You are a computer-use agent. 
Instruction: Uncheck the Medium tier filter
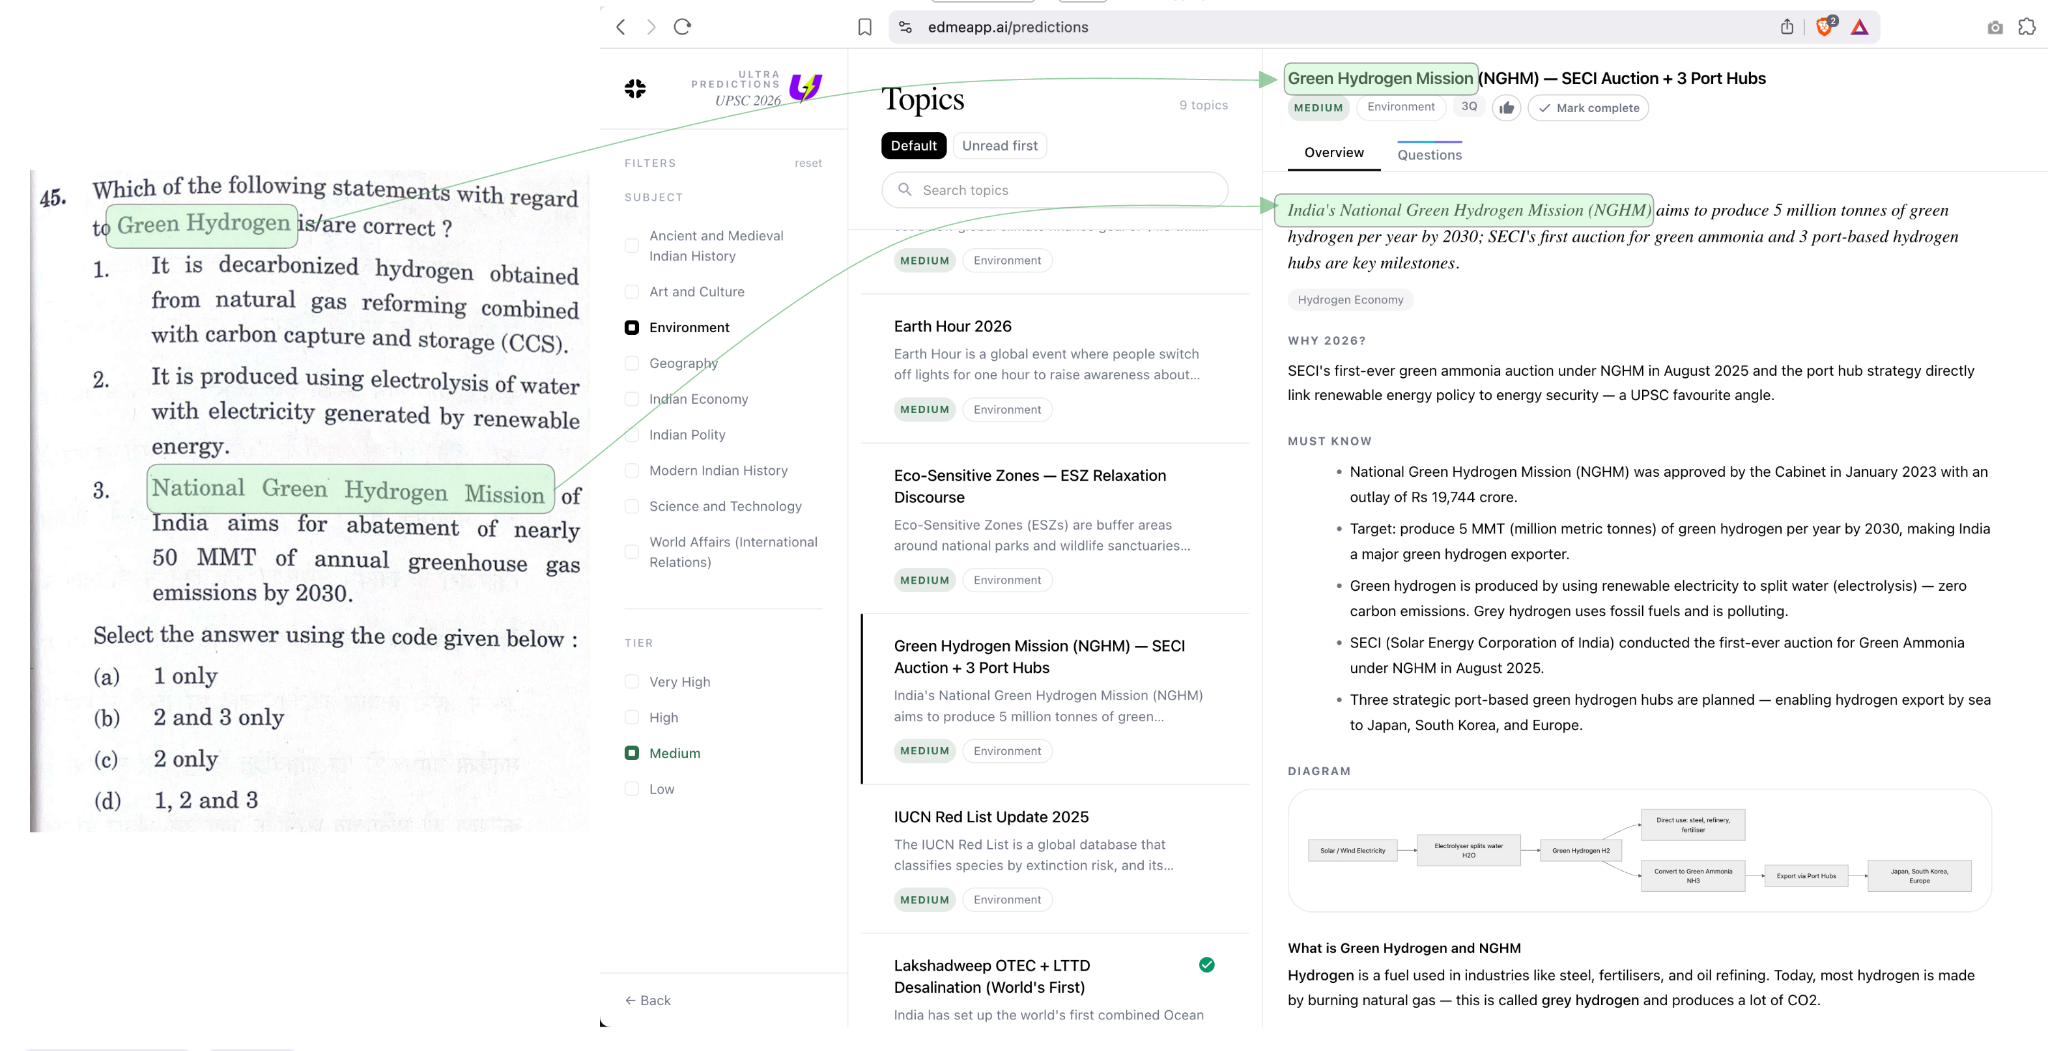632,753
